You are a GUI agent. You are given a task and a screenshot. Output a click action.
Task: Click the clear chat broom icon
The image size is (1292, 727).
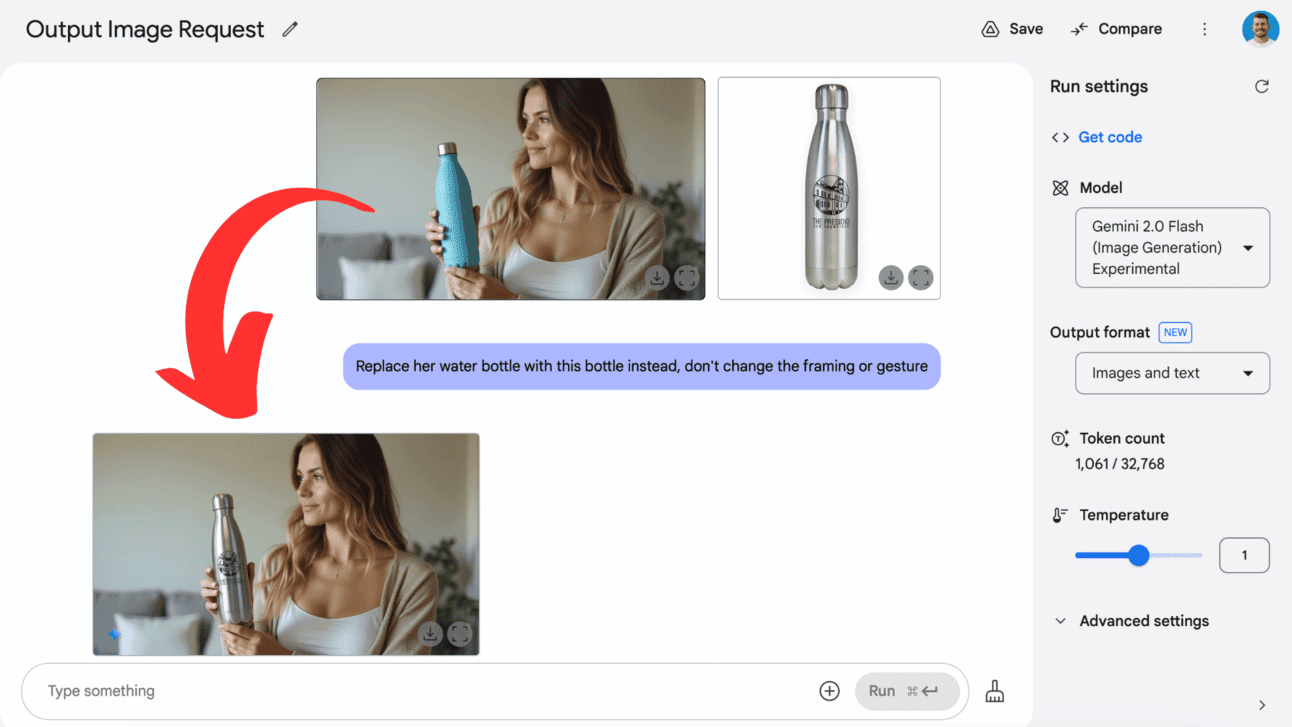click(994, 691)
